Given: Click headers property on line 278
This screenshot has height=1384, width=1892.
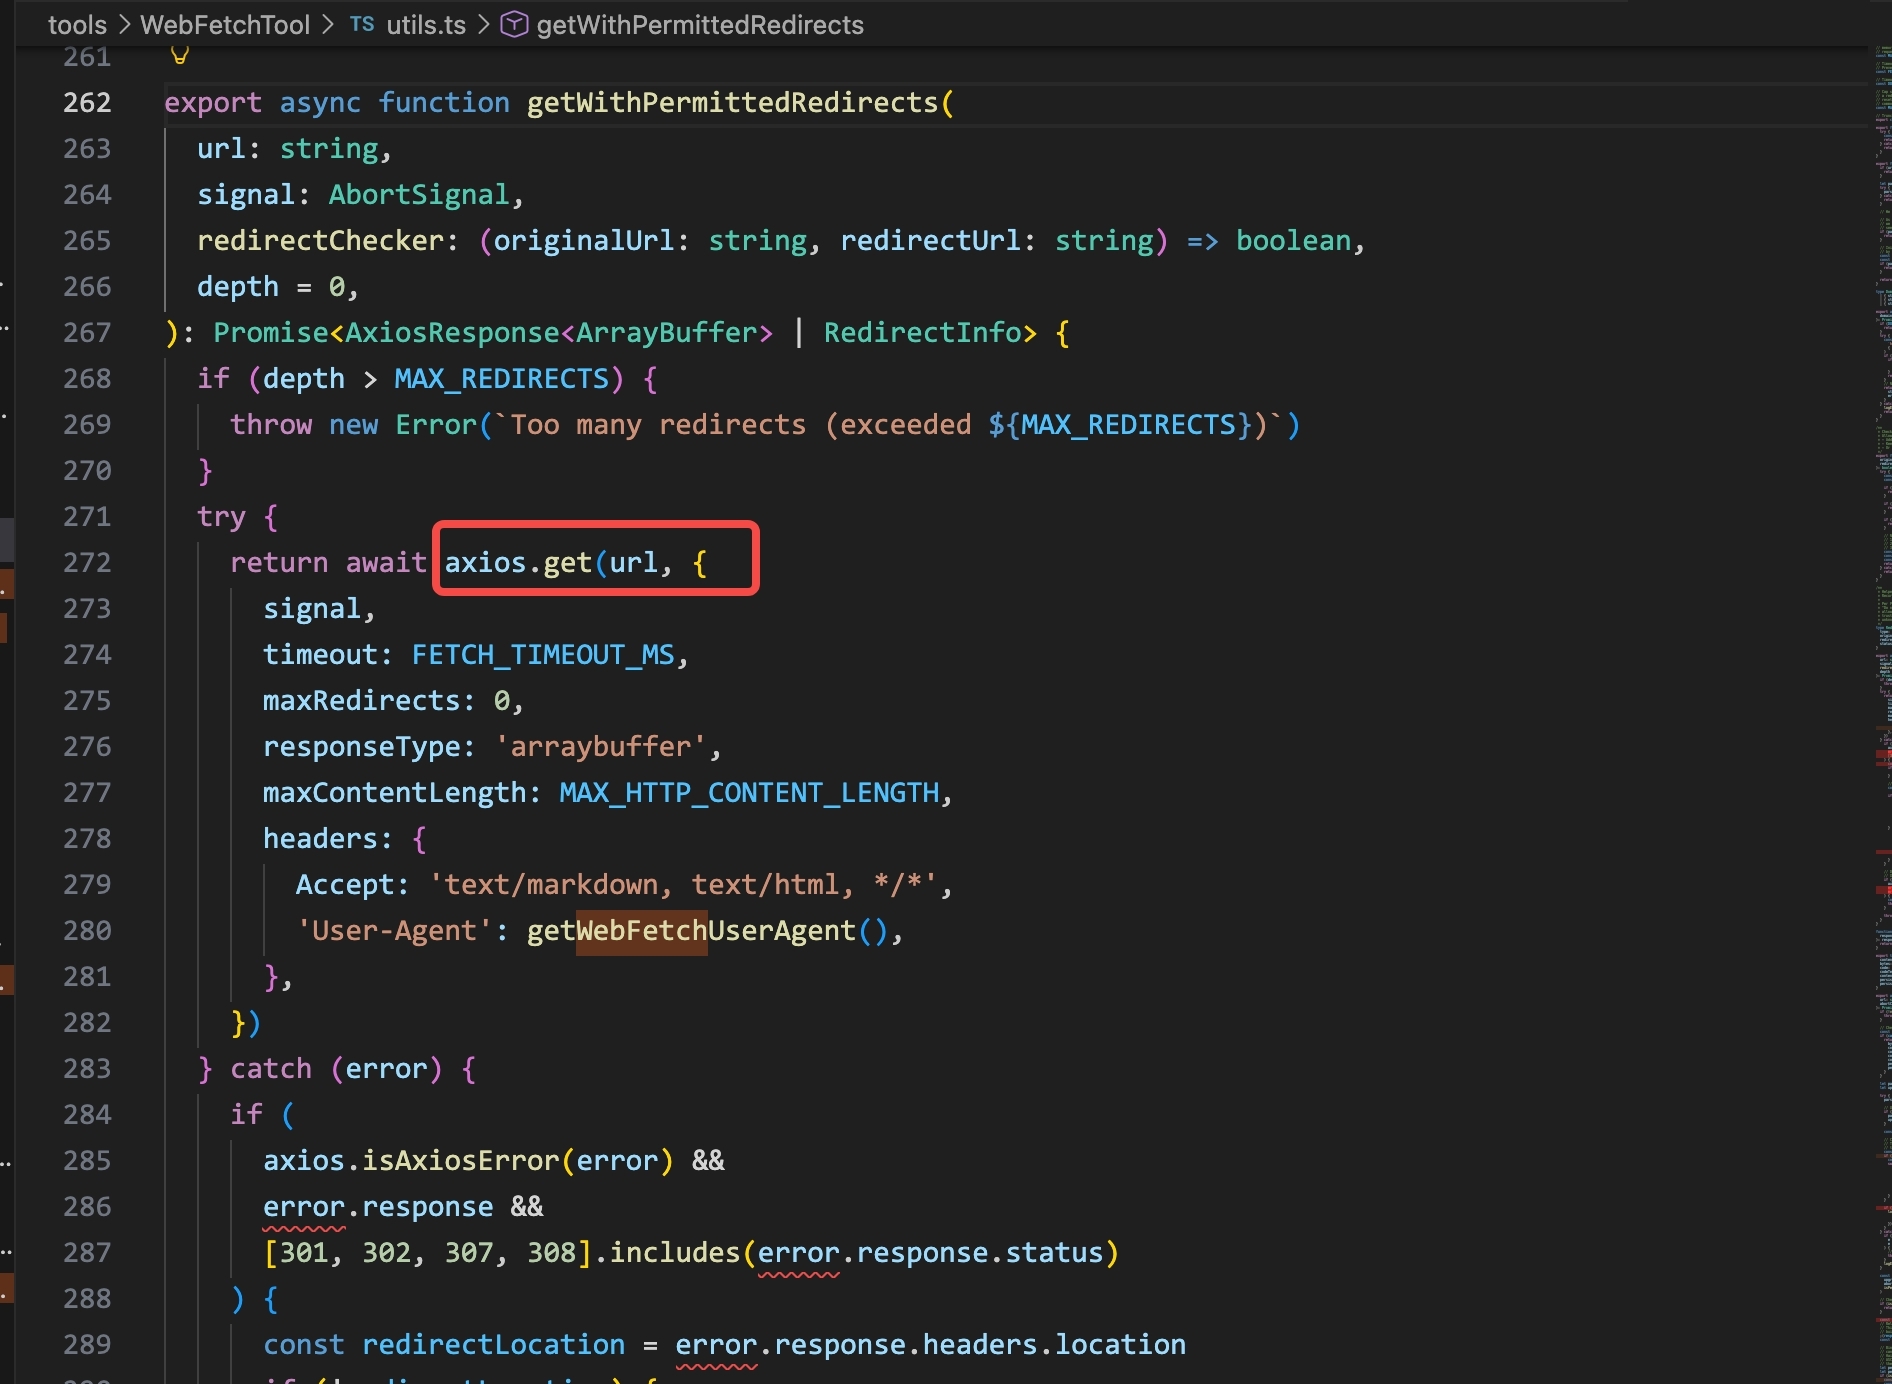Looking at the screenshot, I should click(x=320, y=839).
